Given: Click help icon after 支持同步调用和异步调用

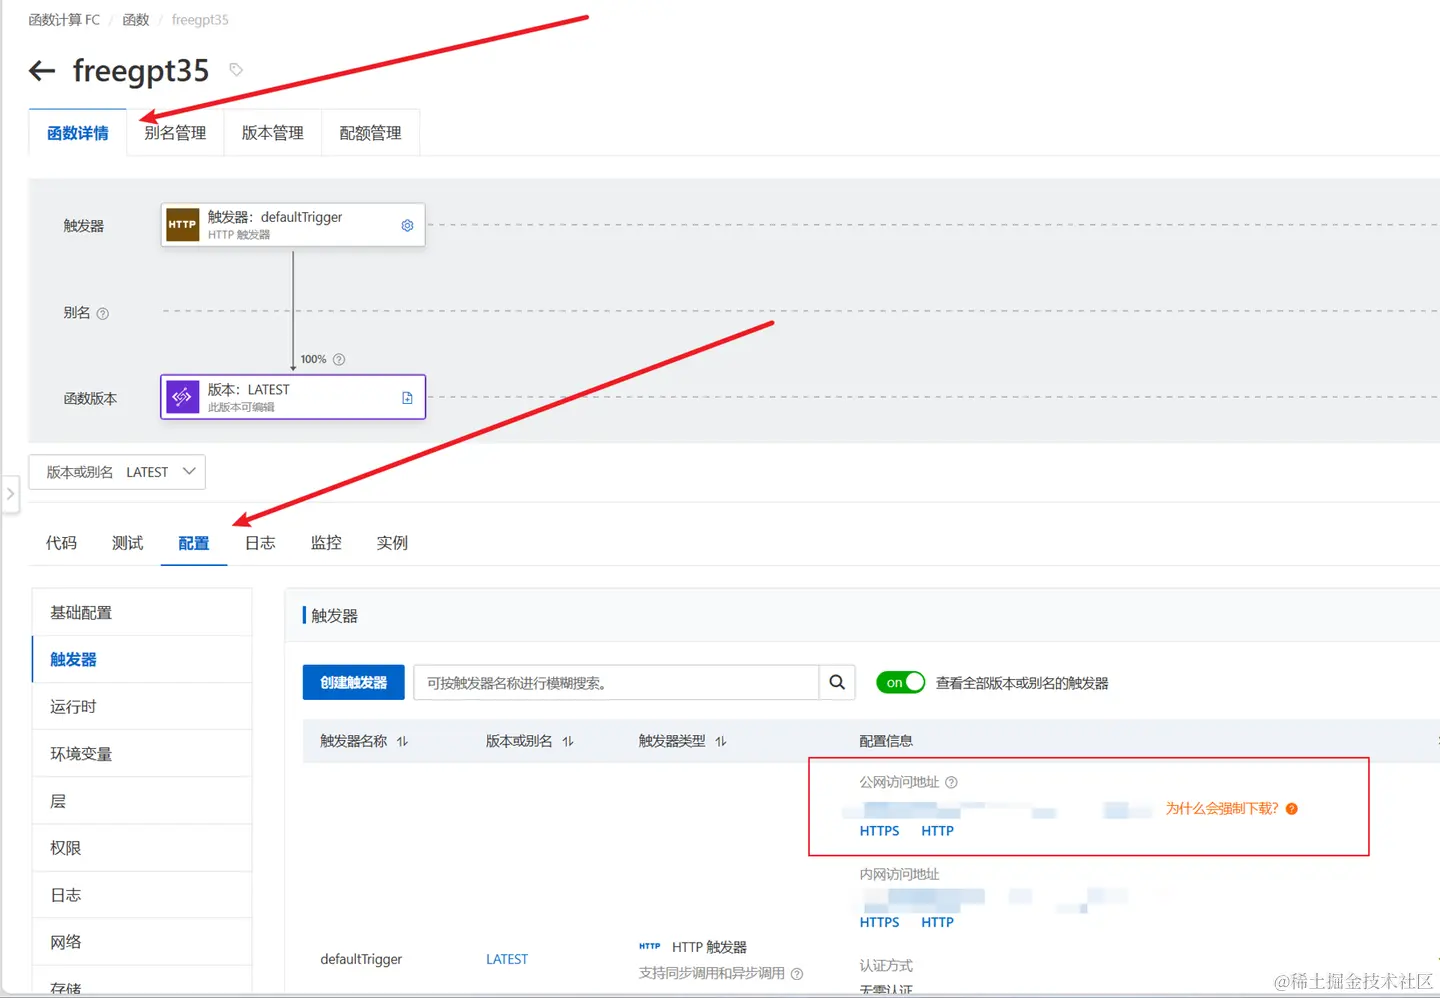Looking at the screenshot, I should pos(797,973).
